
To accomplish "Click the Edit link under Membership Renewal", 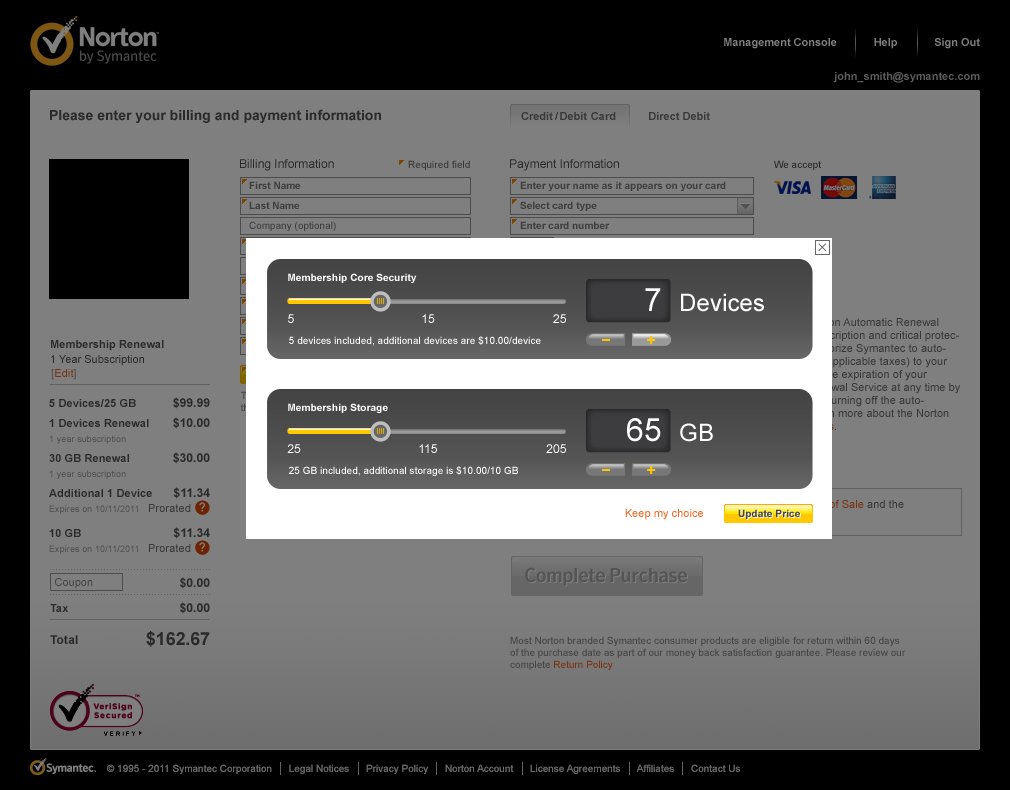I will click(x=64, y=374).
